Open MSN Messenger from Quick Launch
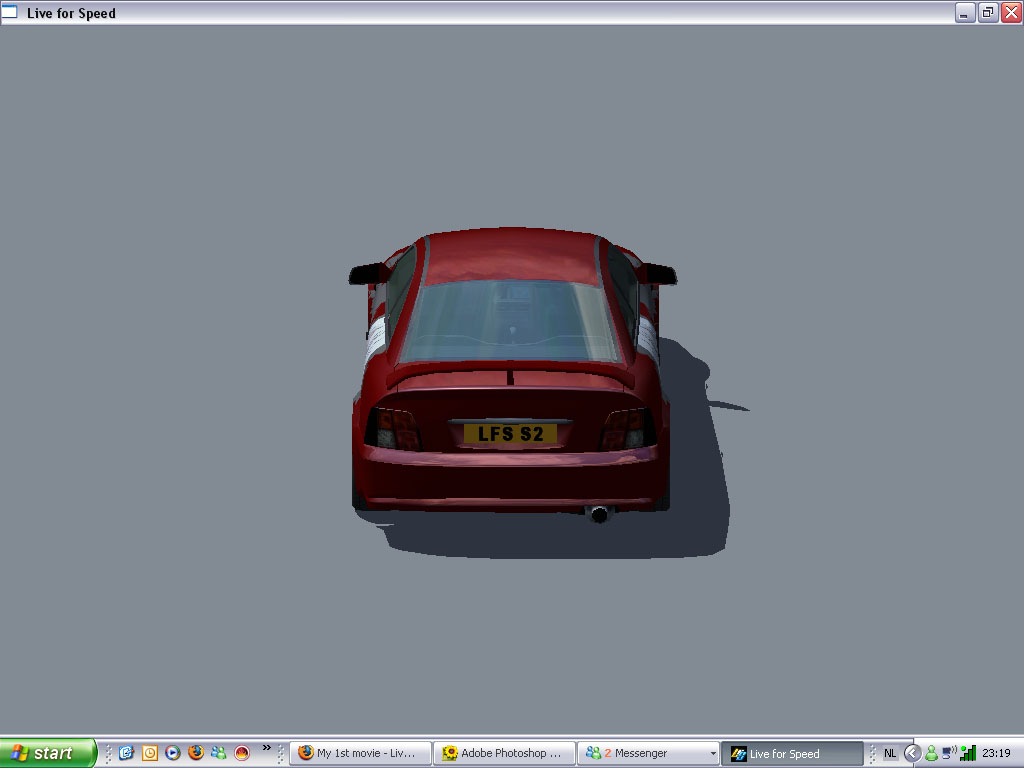This screenshot has height=768, width=1024. tap(219, 753)
